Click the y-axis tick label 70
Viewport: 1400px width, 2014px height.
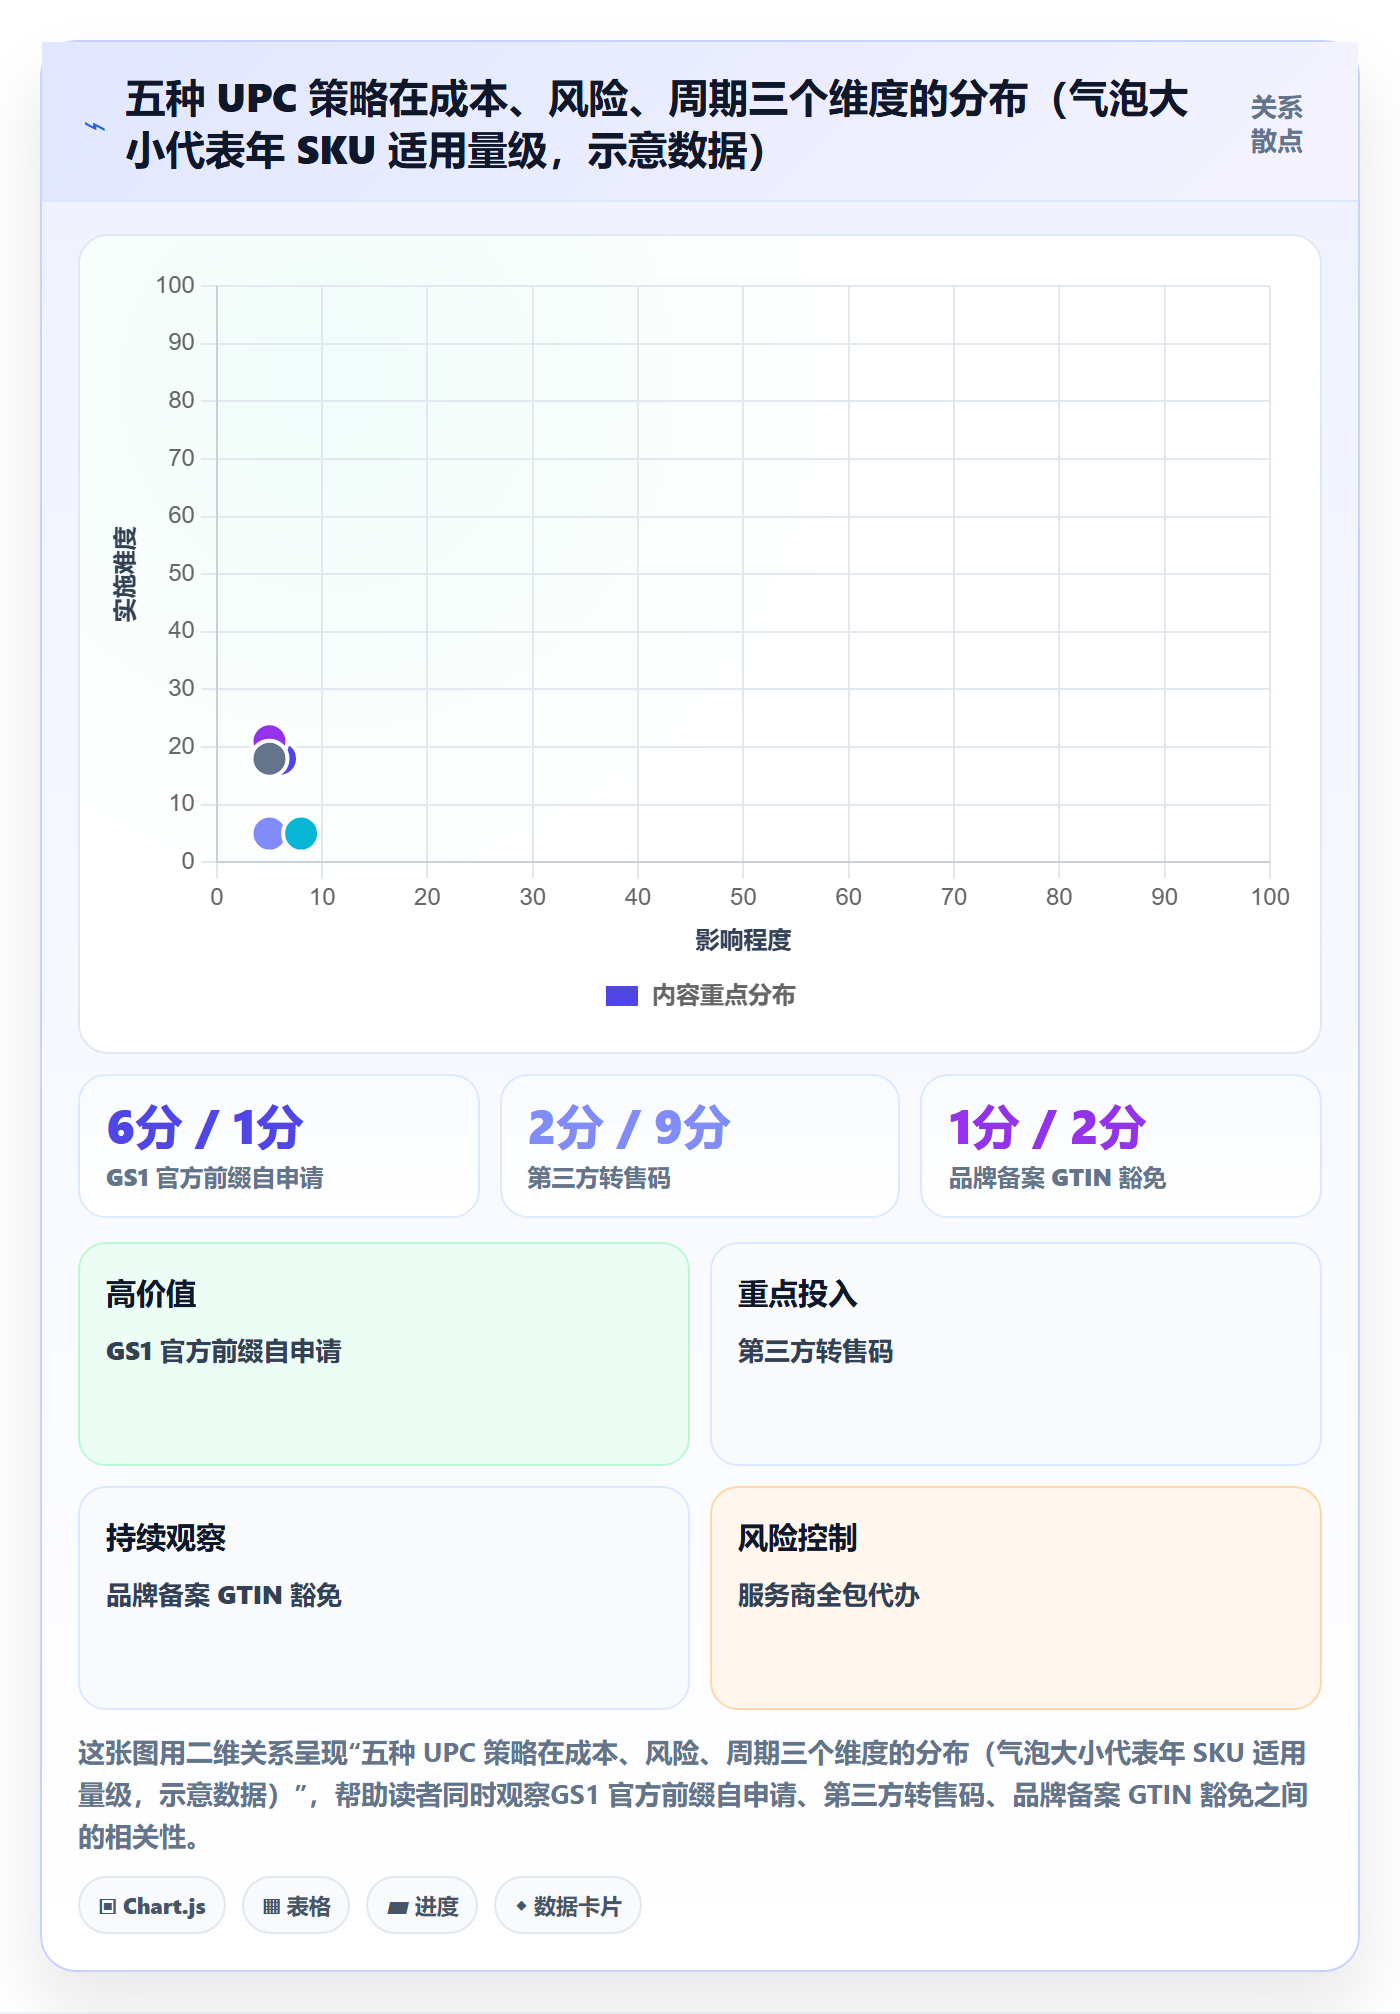coord(181,458)
